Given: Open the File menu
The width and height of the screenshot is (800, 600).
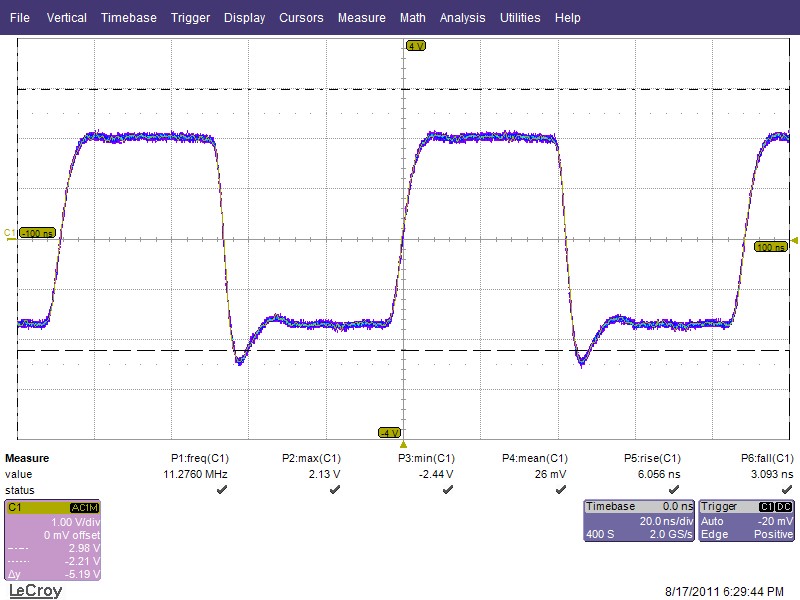Looking at the screenshot, I should 19,17.
